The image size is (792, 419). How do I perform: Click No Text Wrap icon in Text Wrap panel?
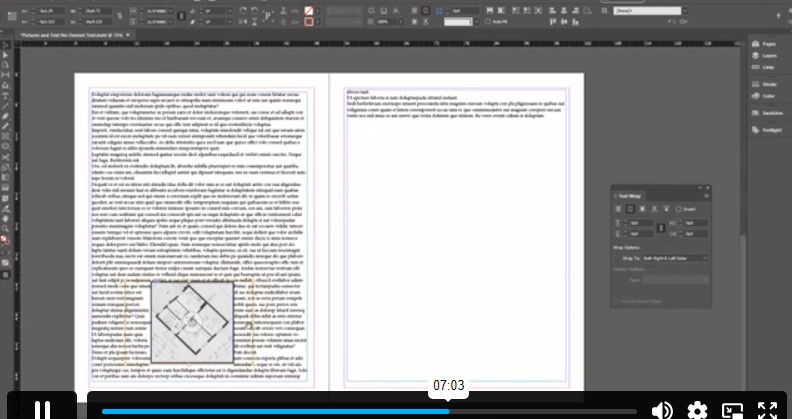pos(618,209)
